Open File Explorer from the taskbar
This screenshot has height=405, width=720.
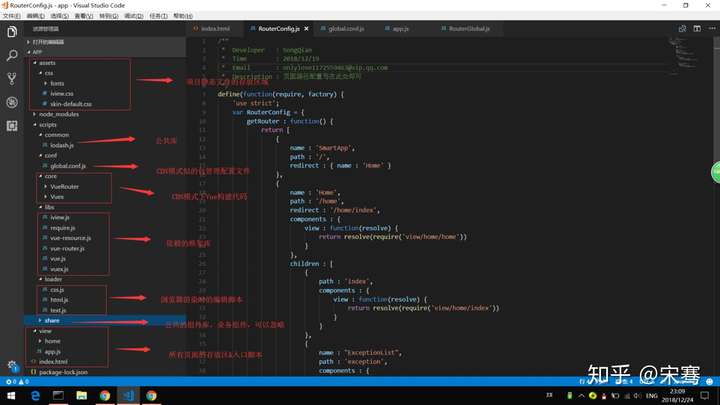click(82, 395)
